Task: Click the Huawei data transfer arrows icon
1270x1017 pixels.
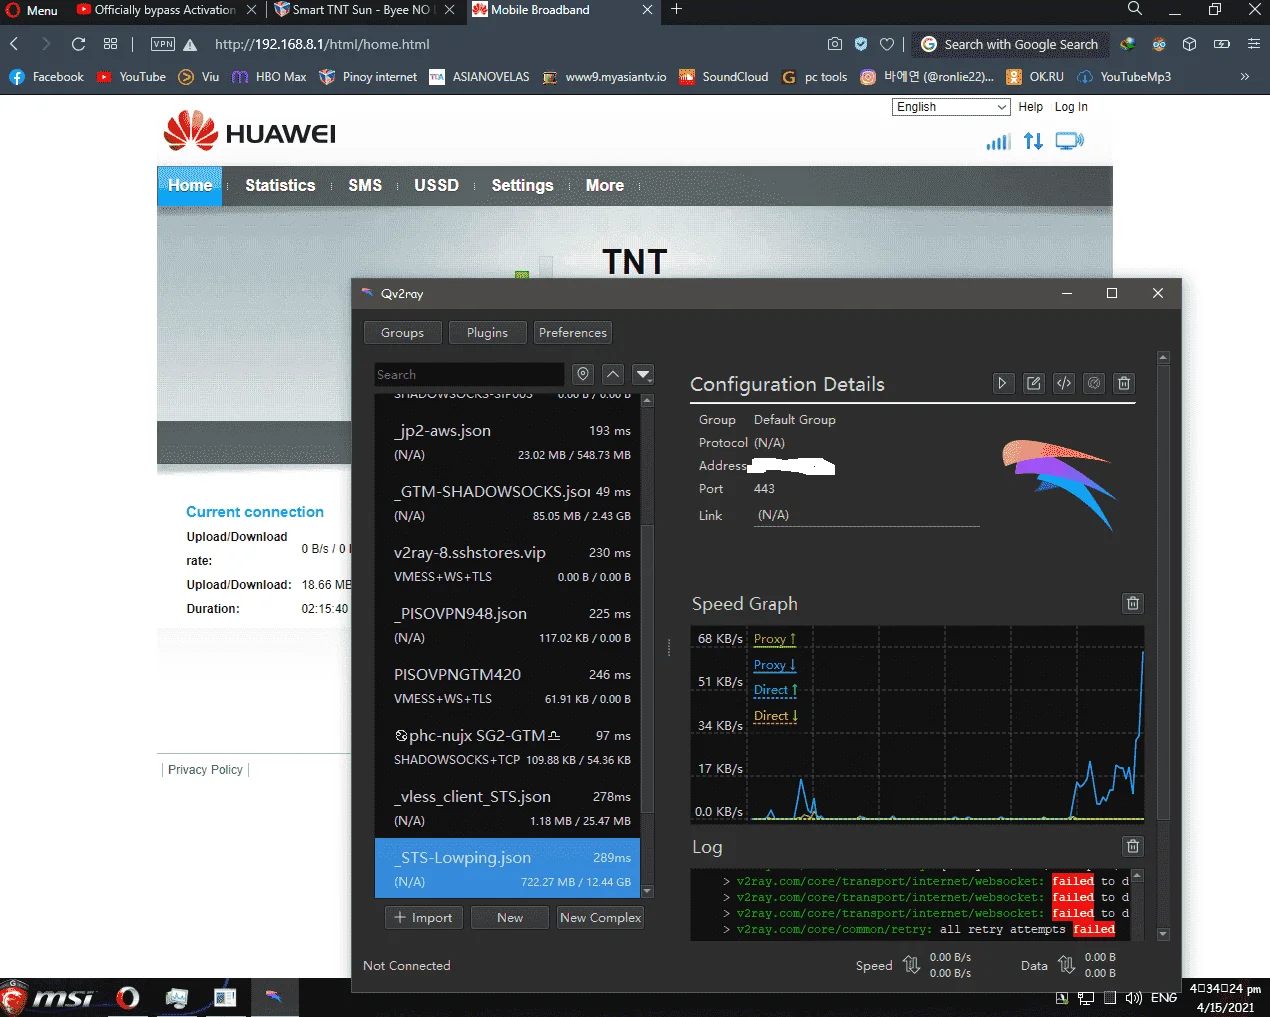Action: click(x=1033, y=141)
